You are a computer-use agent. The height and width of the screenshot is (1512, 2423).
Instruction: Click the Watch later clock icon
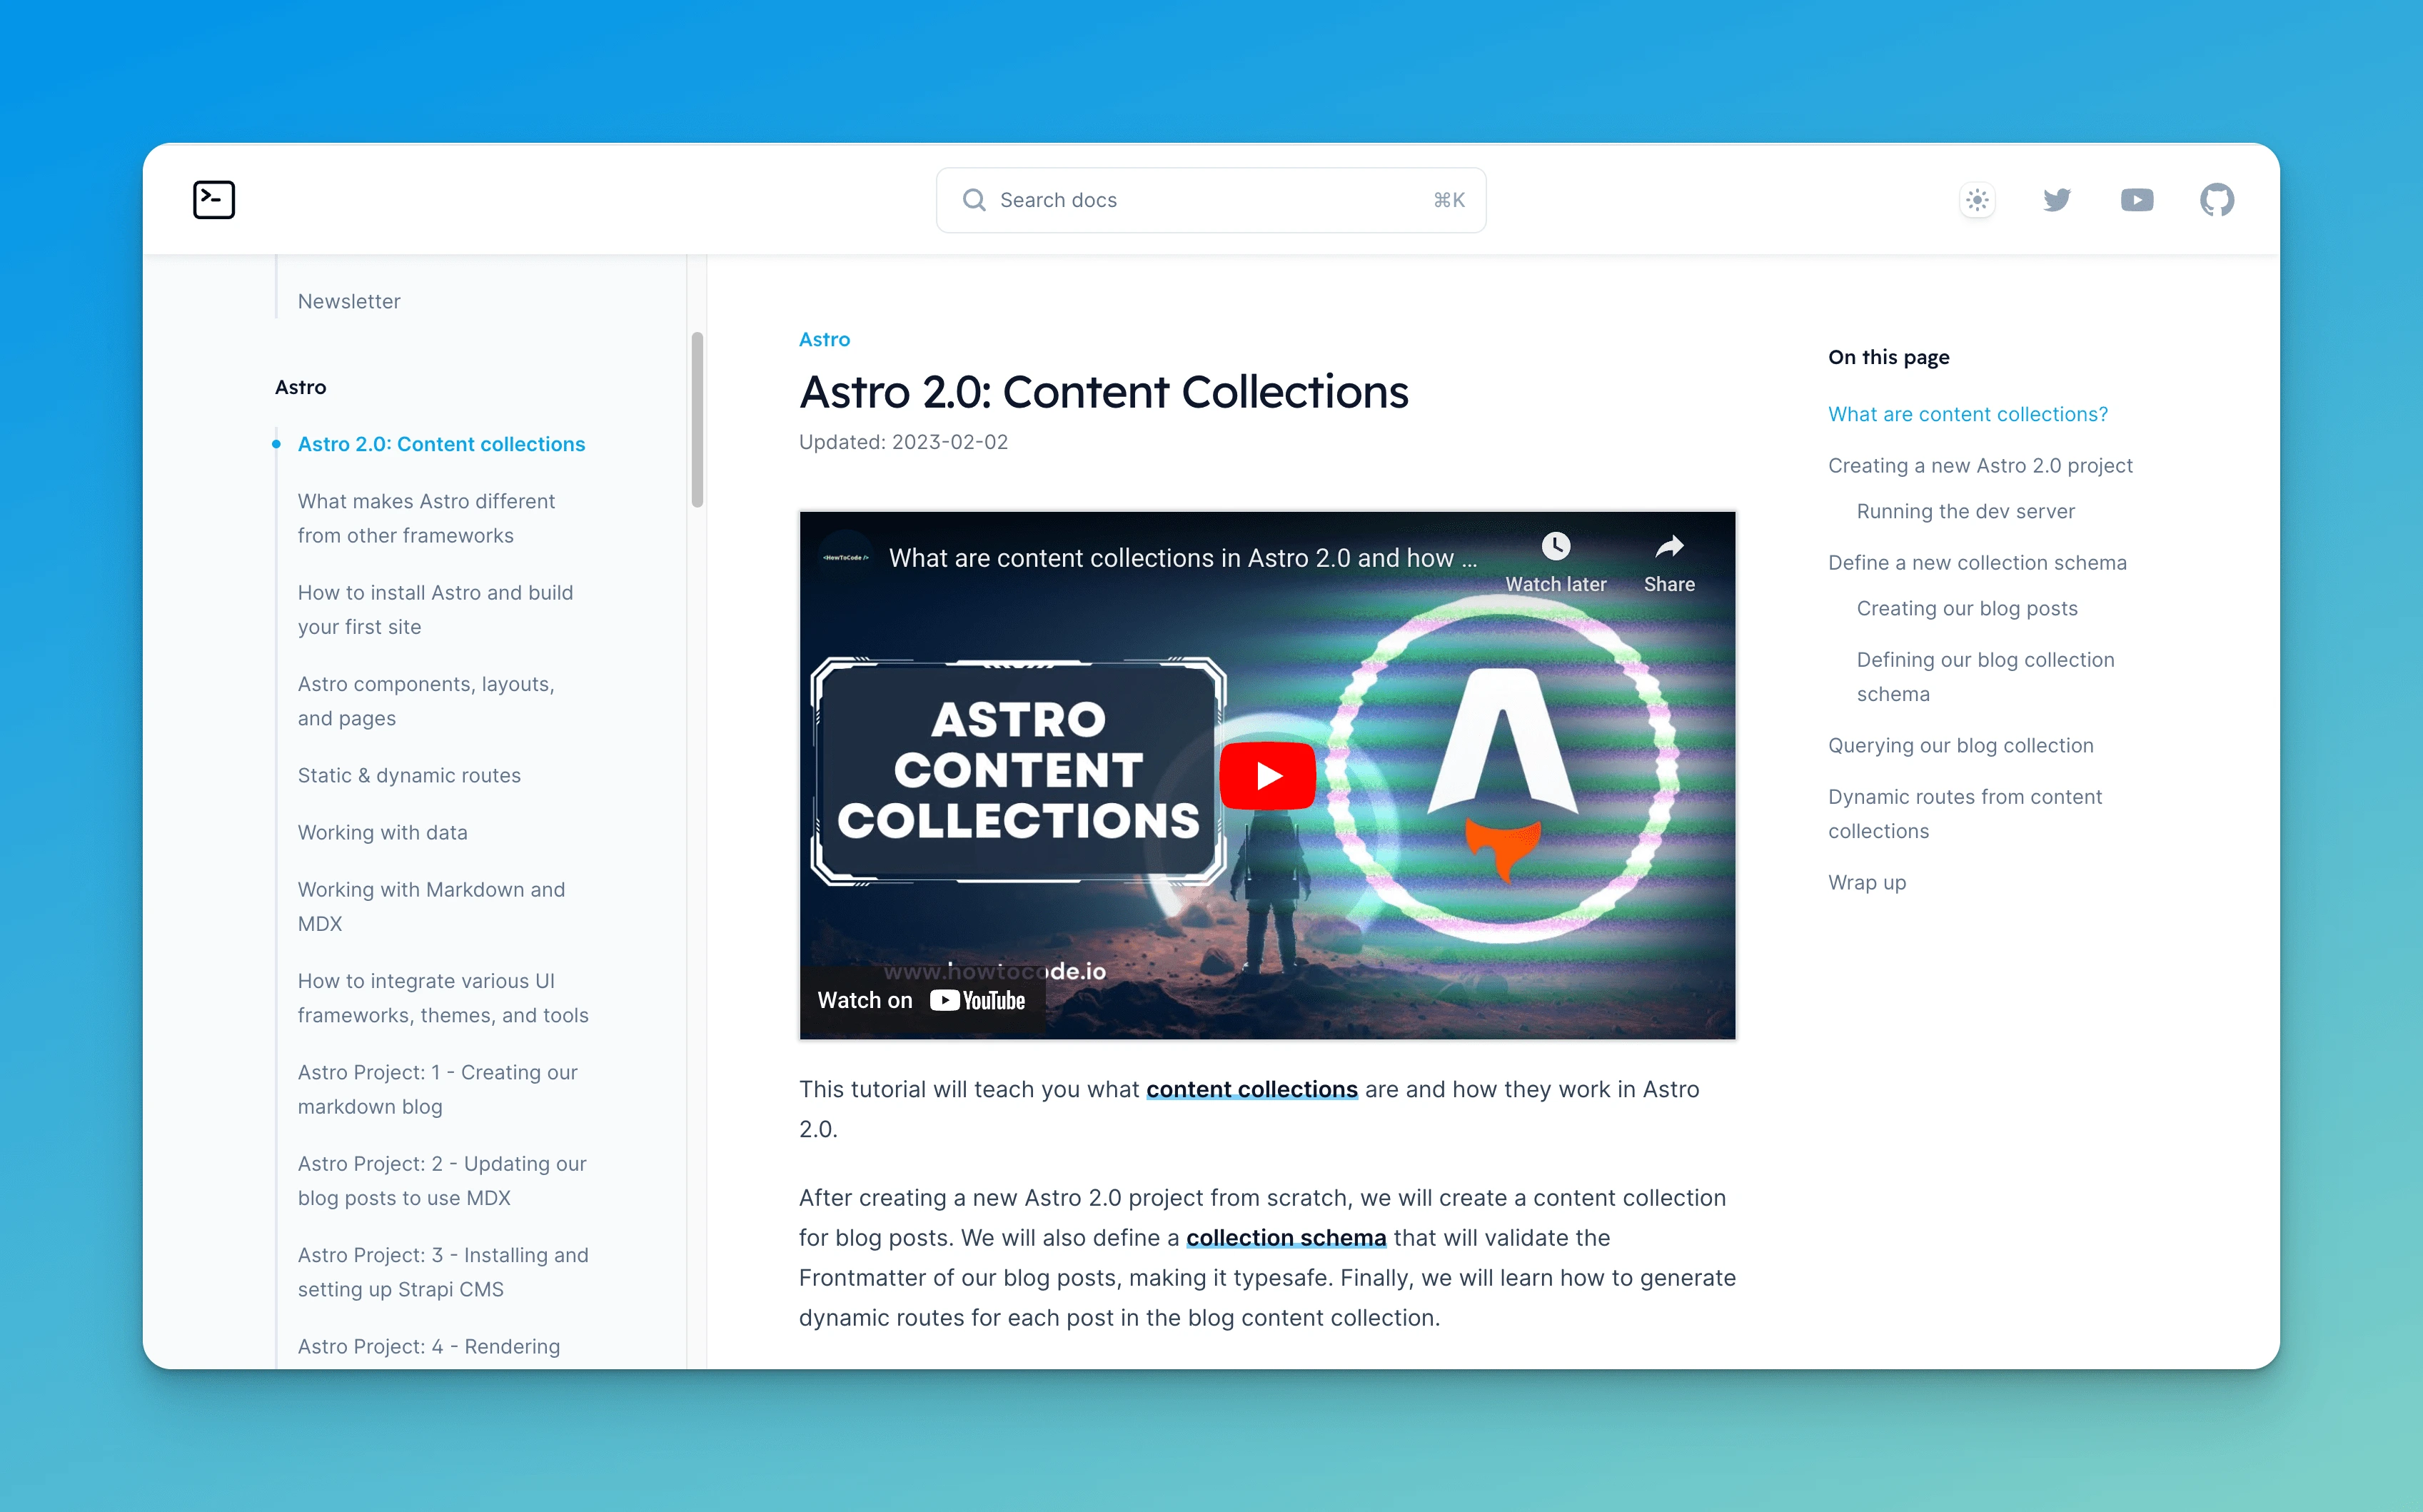pyautogui.click(x=1555, y=547)
